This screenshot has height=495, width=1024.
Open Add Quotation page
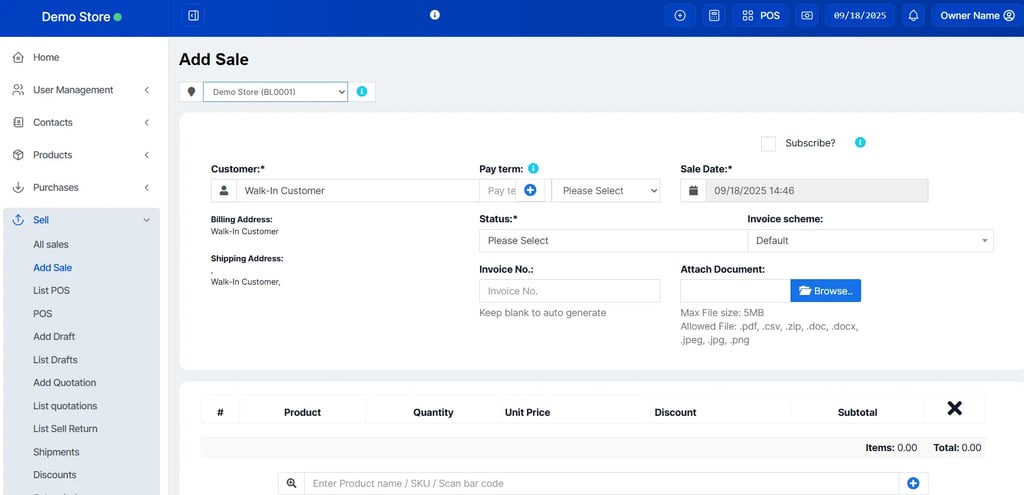tap(65, 383)
